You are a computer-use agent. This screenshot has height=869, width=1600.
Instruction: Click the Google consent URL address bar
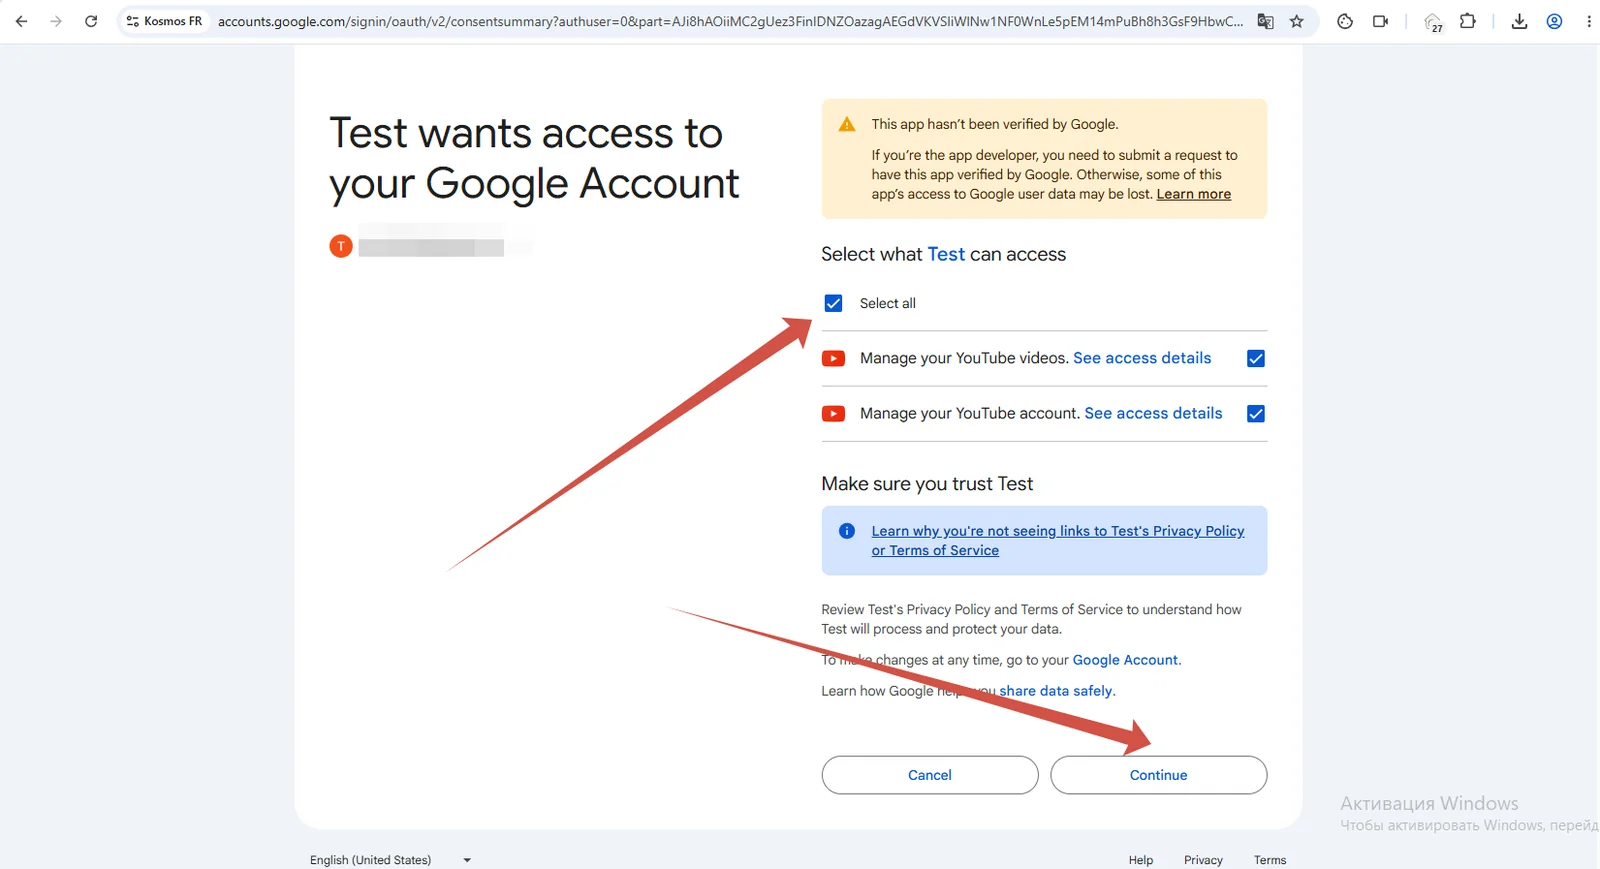(730, 21)
